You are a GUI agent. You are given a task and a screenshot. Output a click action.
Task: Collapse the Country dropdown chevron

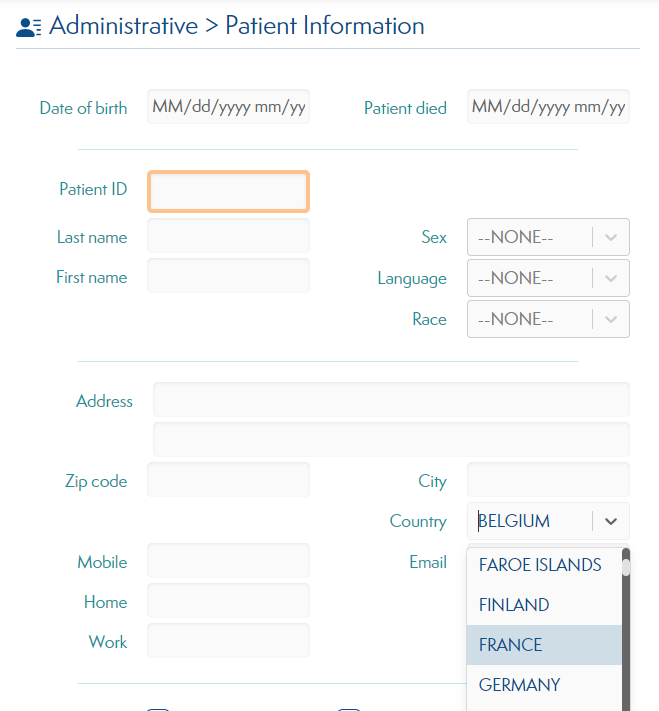tap(611, 521)
